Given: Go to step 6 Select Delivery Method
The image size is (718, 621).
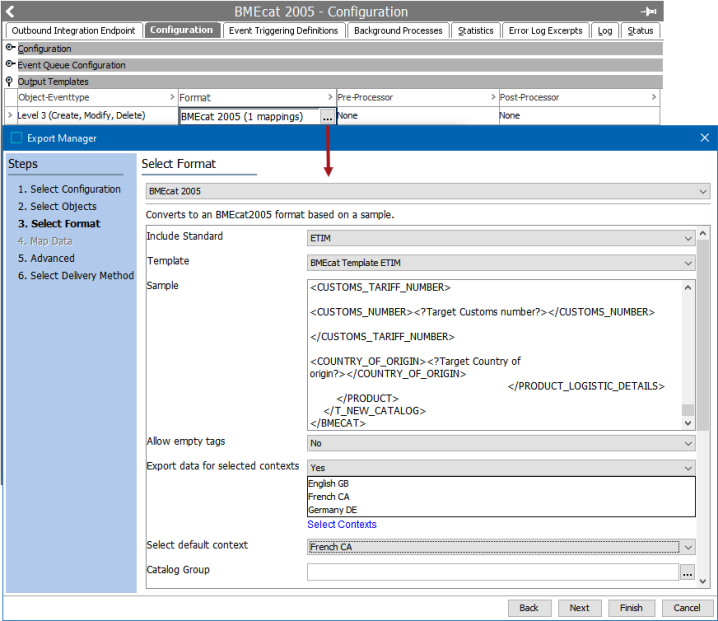Looking at the screenshot, I should [x=76, y=276].
